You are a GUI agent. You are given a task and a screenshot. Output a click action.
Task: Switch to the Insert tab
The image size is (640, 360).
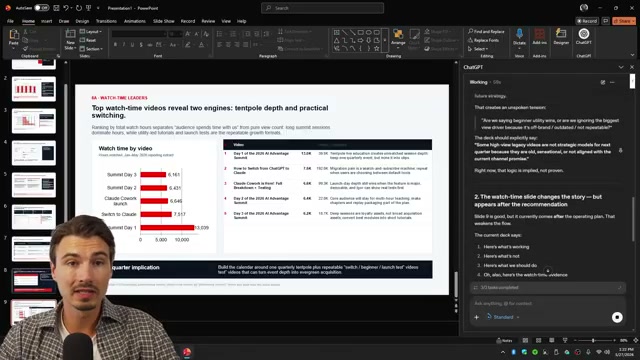47,21
